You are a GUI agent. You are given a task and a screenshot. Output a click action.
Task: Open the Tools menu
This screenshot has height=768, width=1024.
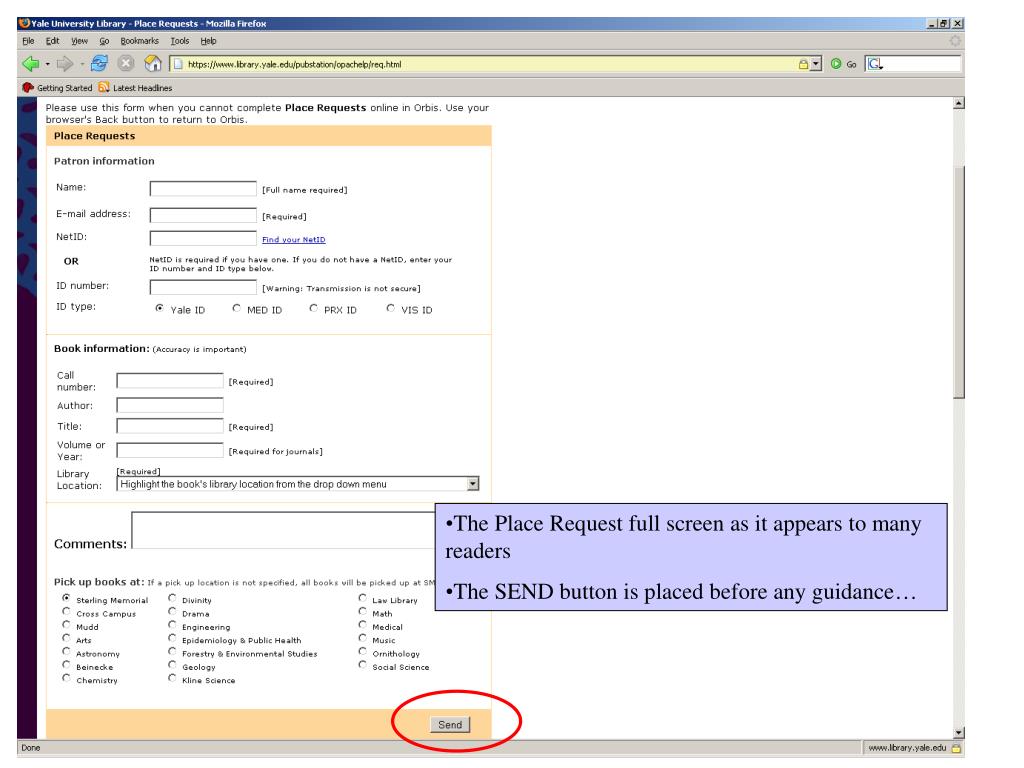point(179,40)
